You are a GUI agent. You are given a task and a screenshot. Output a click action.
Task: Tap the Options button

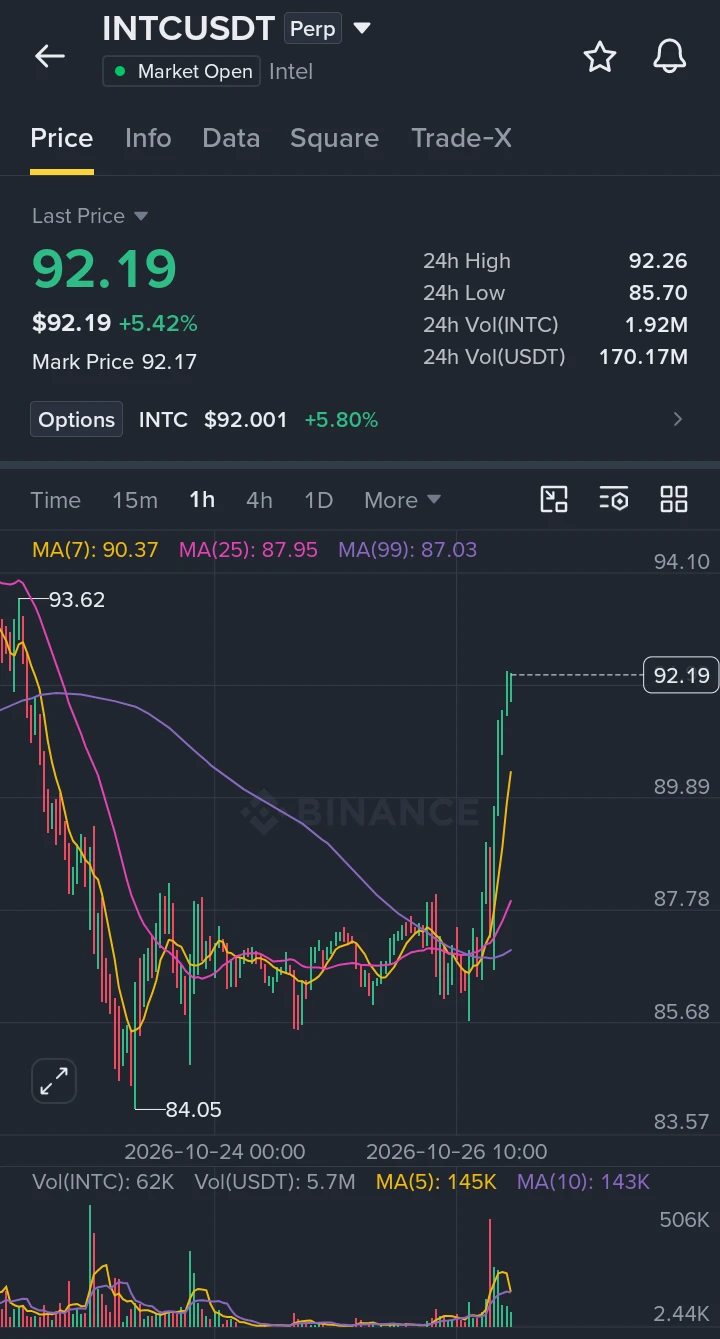[x=76, y=420]
